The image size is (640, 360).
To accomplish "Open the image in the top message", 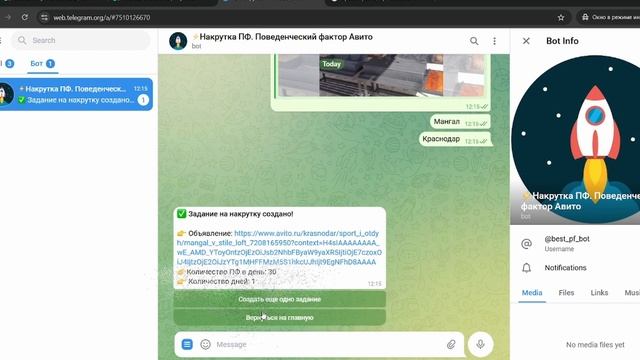I will 380,76.
